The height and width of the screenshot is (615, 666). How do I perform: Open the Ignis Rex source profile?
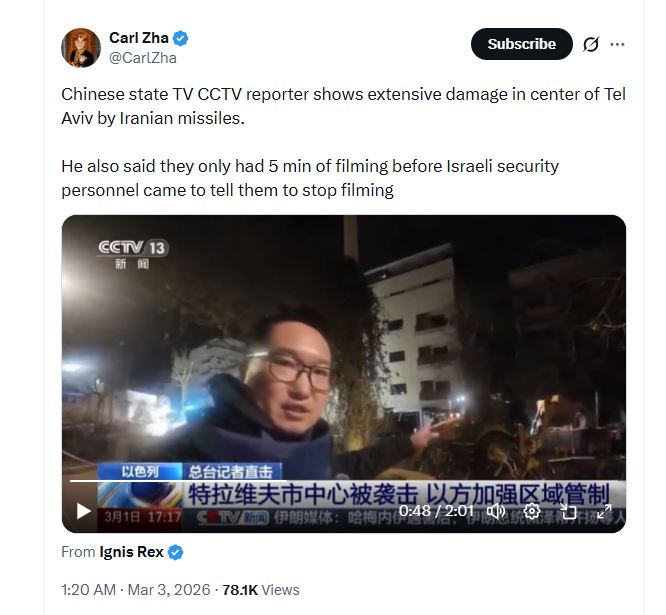(131, 552)
